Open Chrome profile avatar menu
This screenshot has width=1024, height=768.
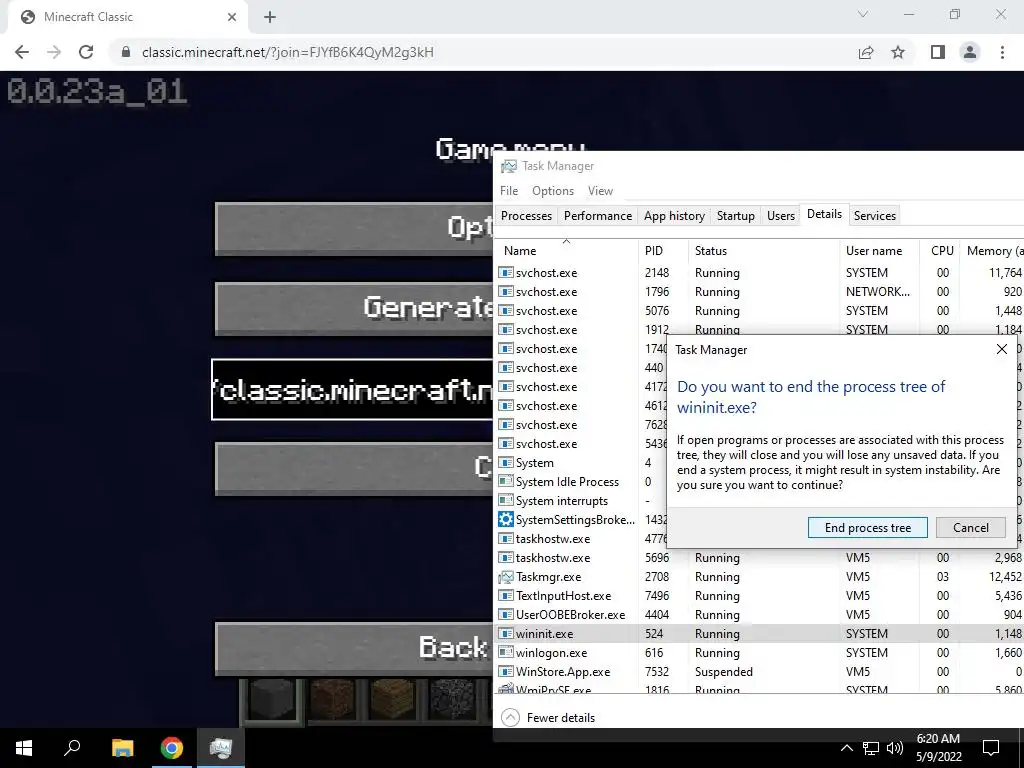970,52
